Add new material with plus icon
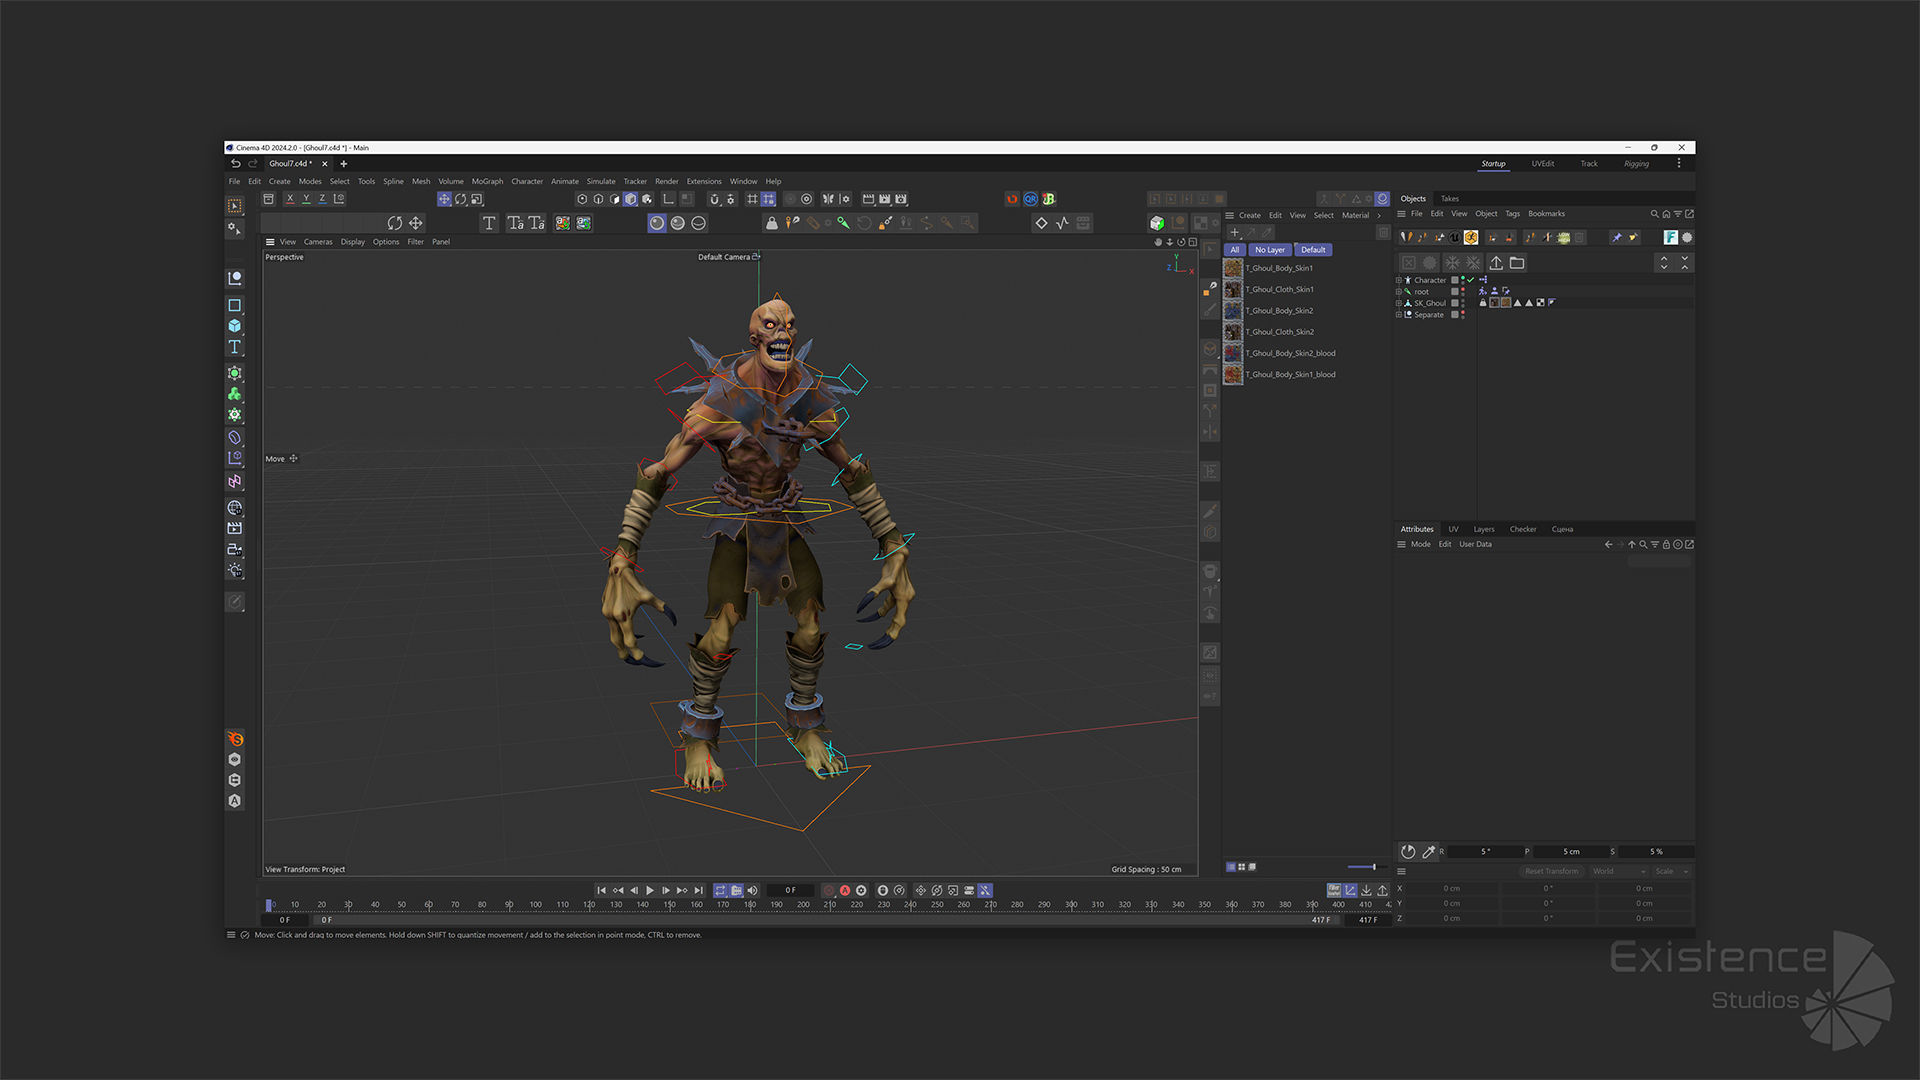Image resolution: width=1920 pixels, height=1080 pixels. [x=1234, y=232]
